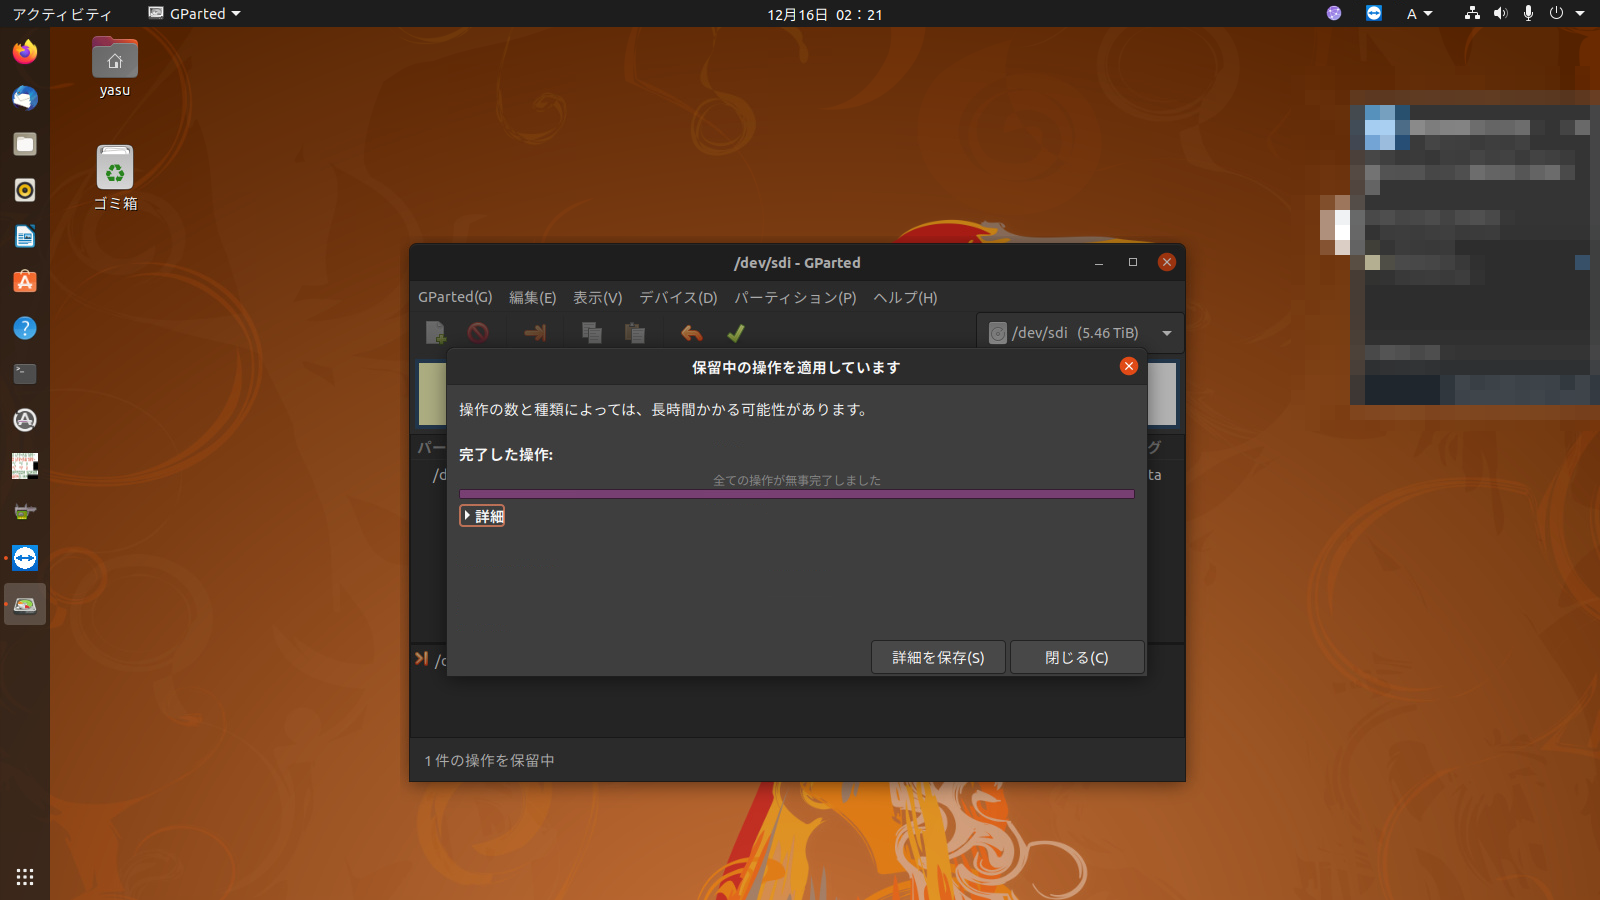Click the new partition toolbar icon
The height and width of the screenshot is (900, 1600).
tap(435, 333)
